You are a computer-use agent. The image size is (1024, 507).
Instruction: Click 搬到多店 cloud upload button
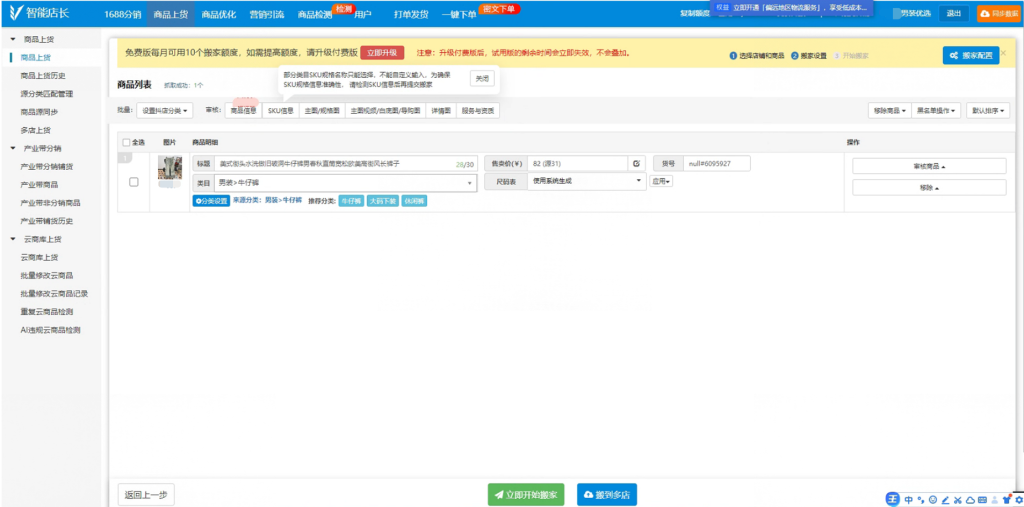click(606, 494)
